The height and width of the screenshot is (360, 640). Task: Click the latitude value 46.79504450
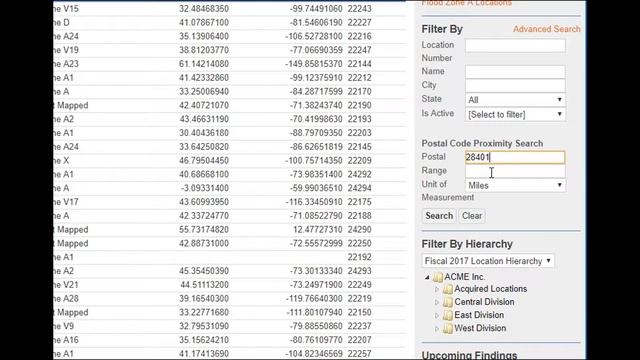[204, 160]
